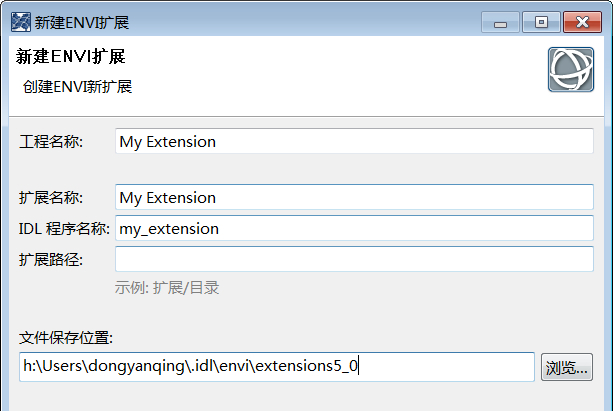This screenshot has width=613, height=411.
Task: Click the 工程名称 label
Action: pos(51,142)
